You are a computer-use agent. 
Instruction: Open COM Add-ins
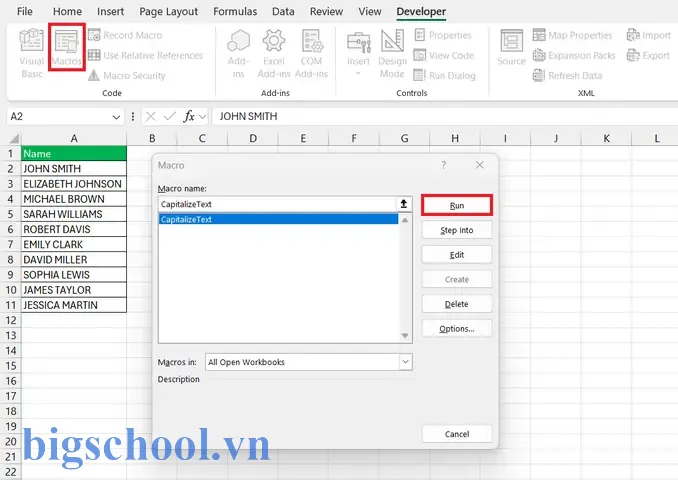(311, 54)
